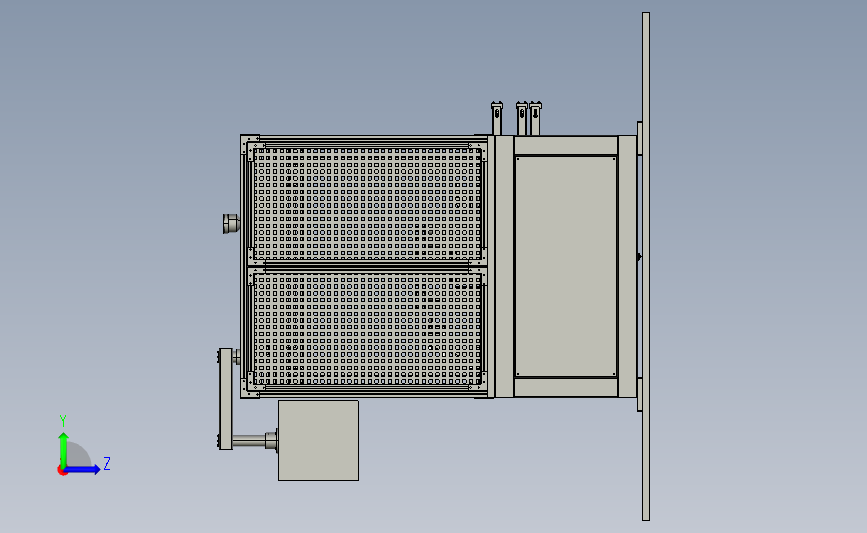Click the Y axis label text
This screenshot has width=867, height=533.
click(63, 421)
